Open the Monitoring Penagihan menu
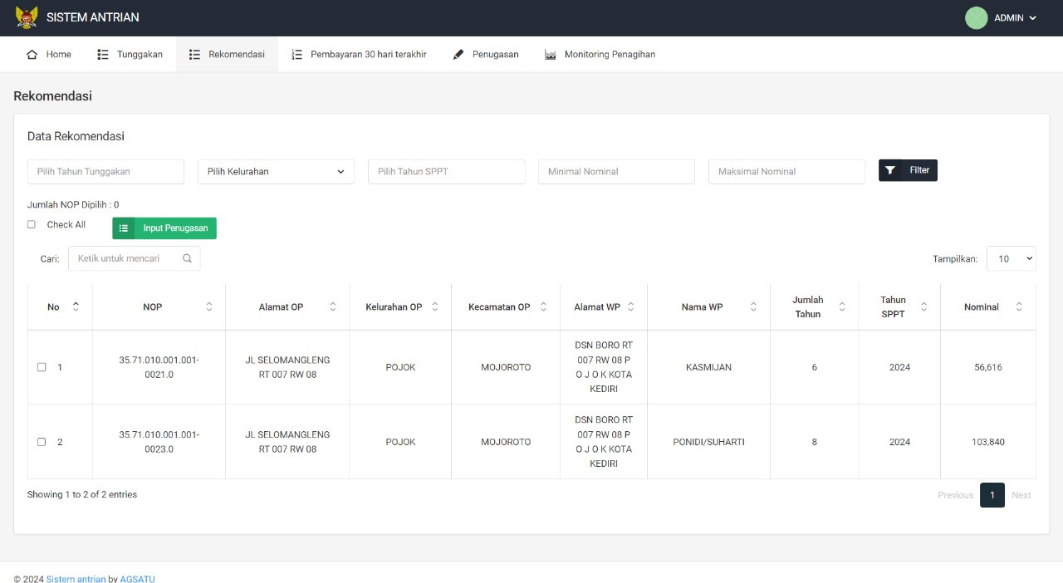This screenshot has height=583, width=1063. (600, 54)
